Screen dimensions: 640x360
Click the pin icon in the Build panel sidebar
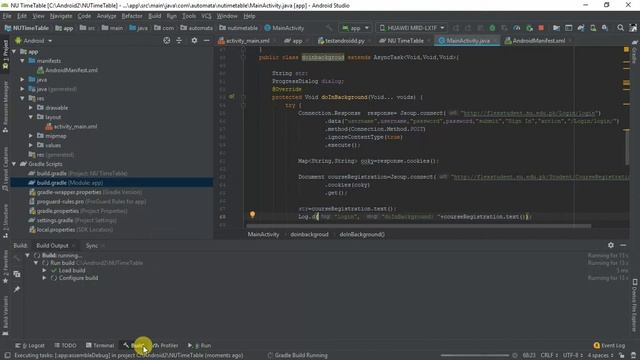point(17,289)
